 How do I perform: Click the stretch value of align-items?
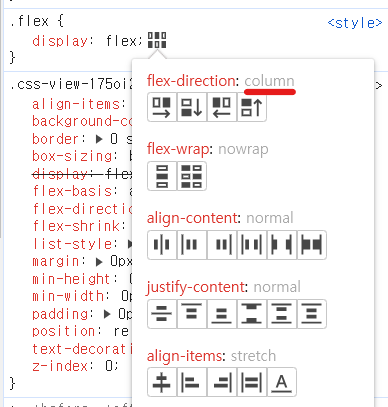[253, 356]
